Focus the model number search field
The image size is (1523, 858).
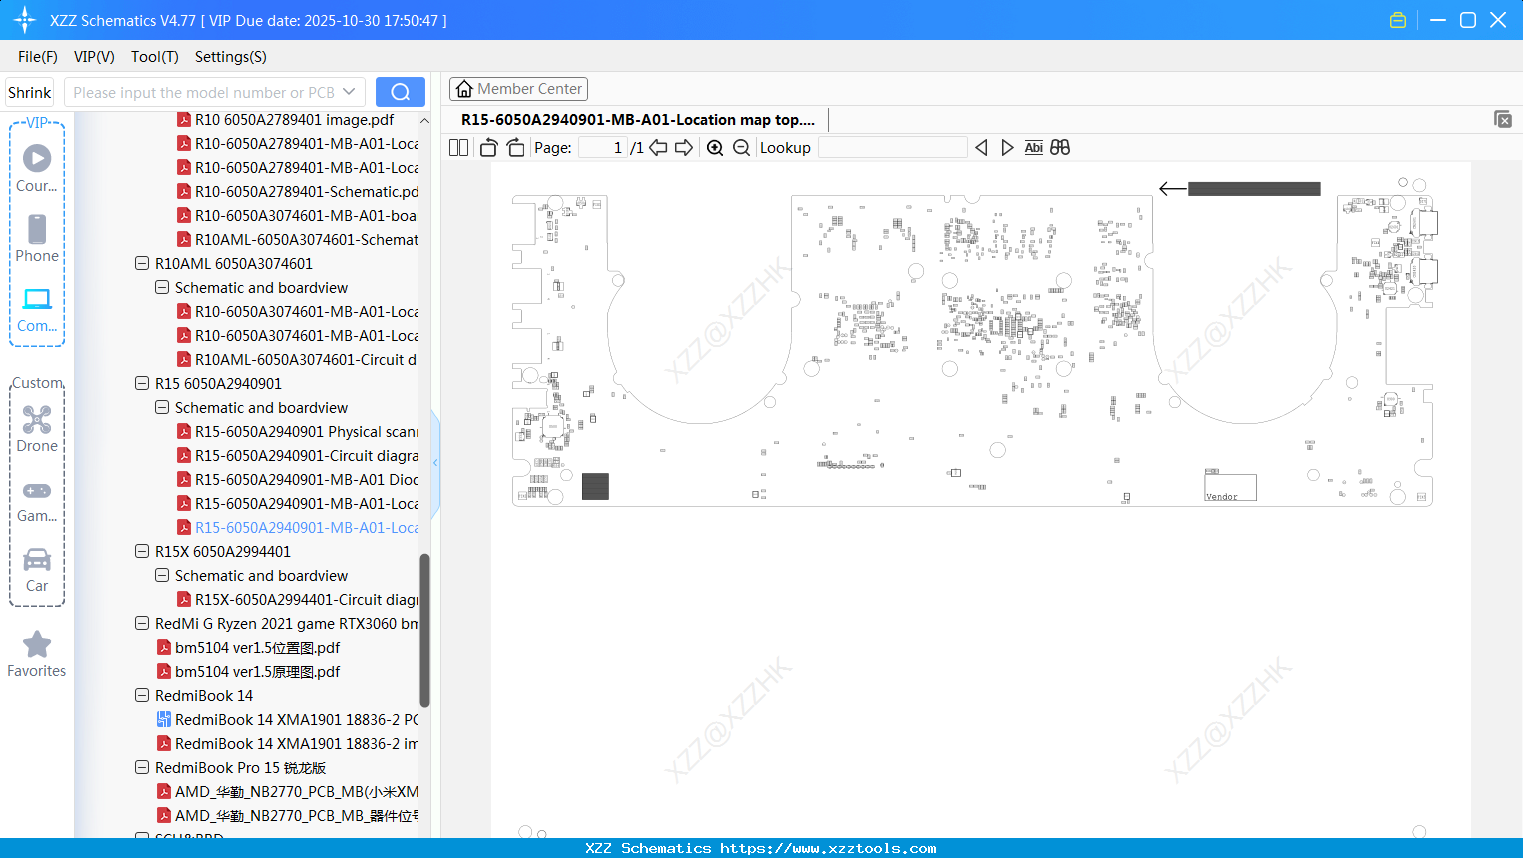coord(205,92)
